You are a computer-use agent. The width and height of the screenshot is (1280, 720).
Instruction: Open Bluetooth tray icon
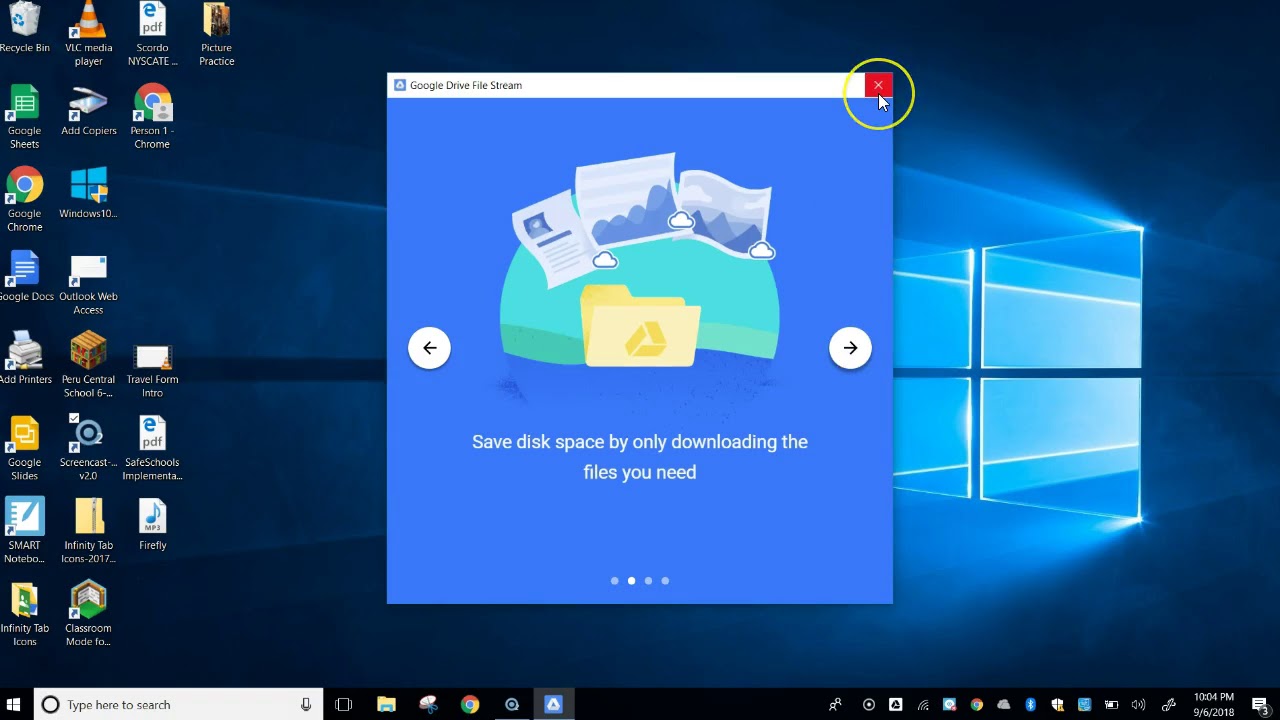click(1031, 705)
